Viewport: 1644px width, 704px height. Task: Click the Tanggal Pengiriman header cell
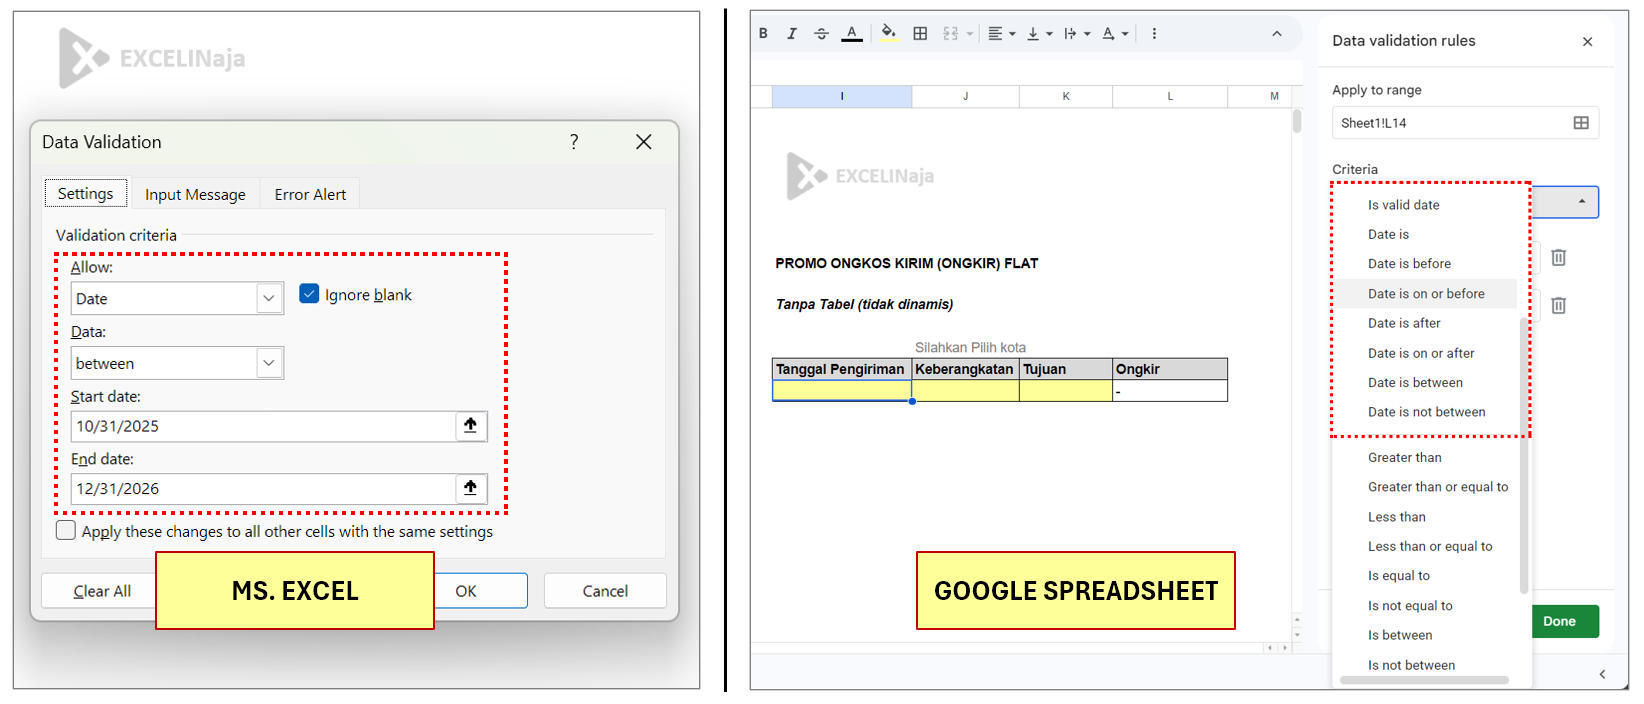842,369
